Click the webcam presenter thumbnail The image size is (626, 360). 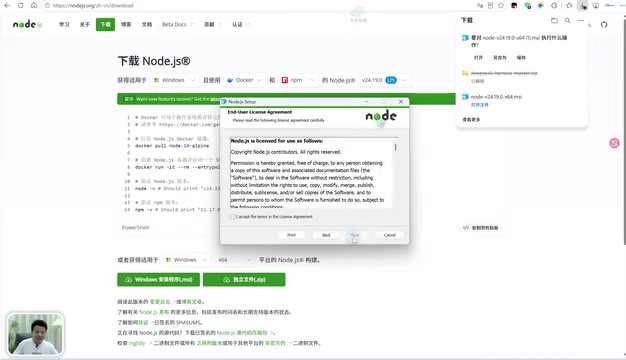pyautogui.click(x=36, y=334)
